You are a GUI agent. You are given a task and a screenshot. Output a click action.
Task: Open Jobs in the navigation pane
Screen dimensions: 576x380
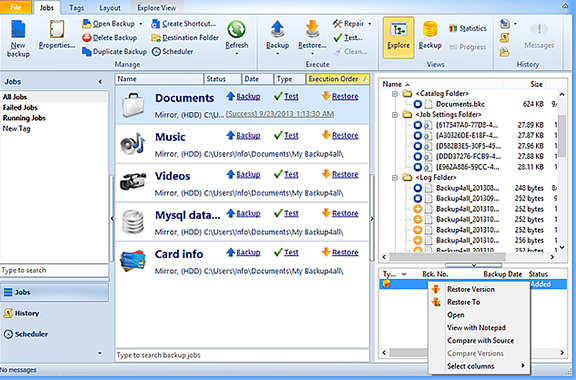(54, 293)
